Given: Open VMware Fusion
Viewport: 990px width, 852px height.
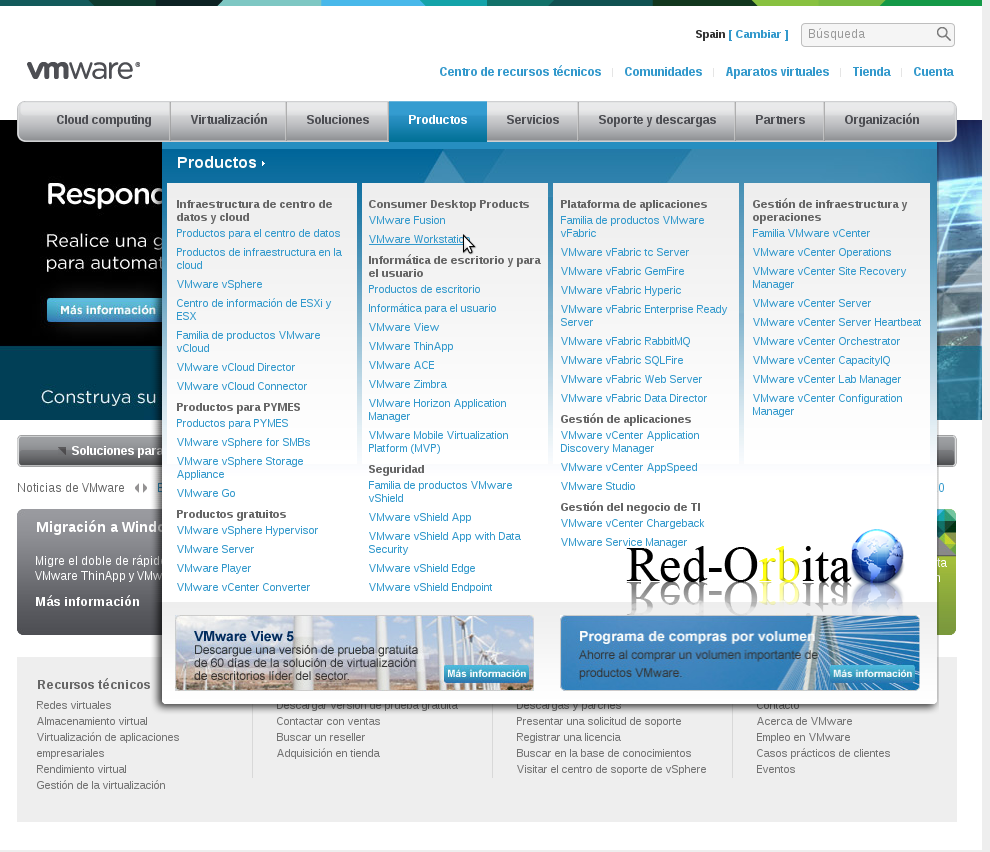Looking at the screenshot, I should click(407, 220).
